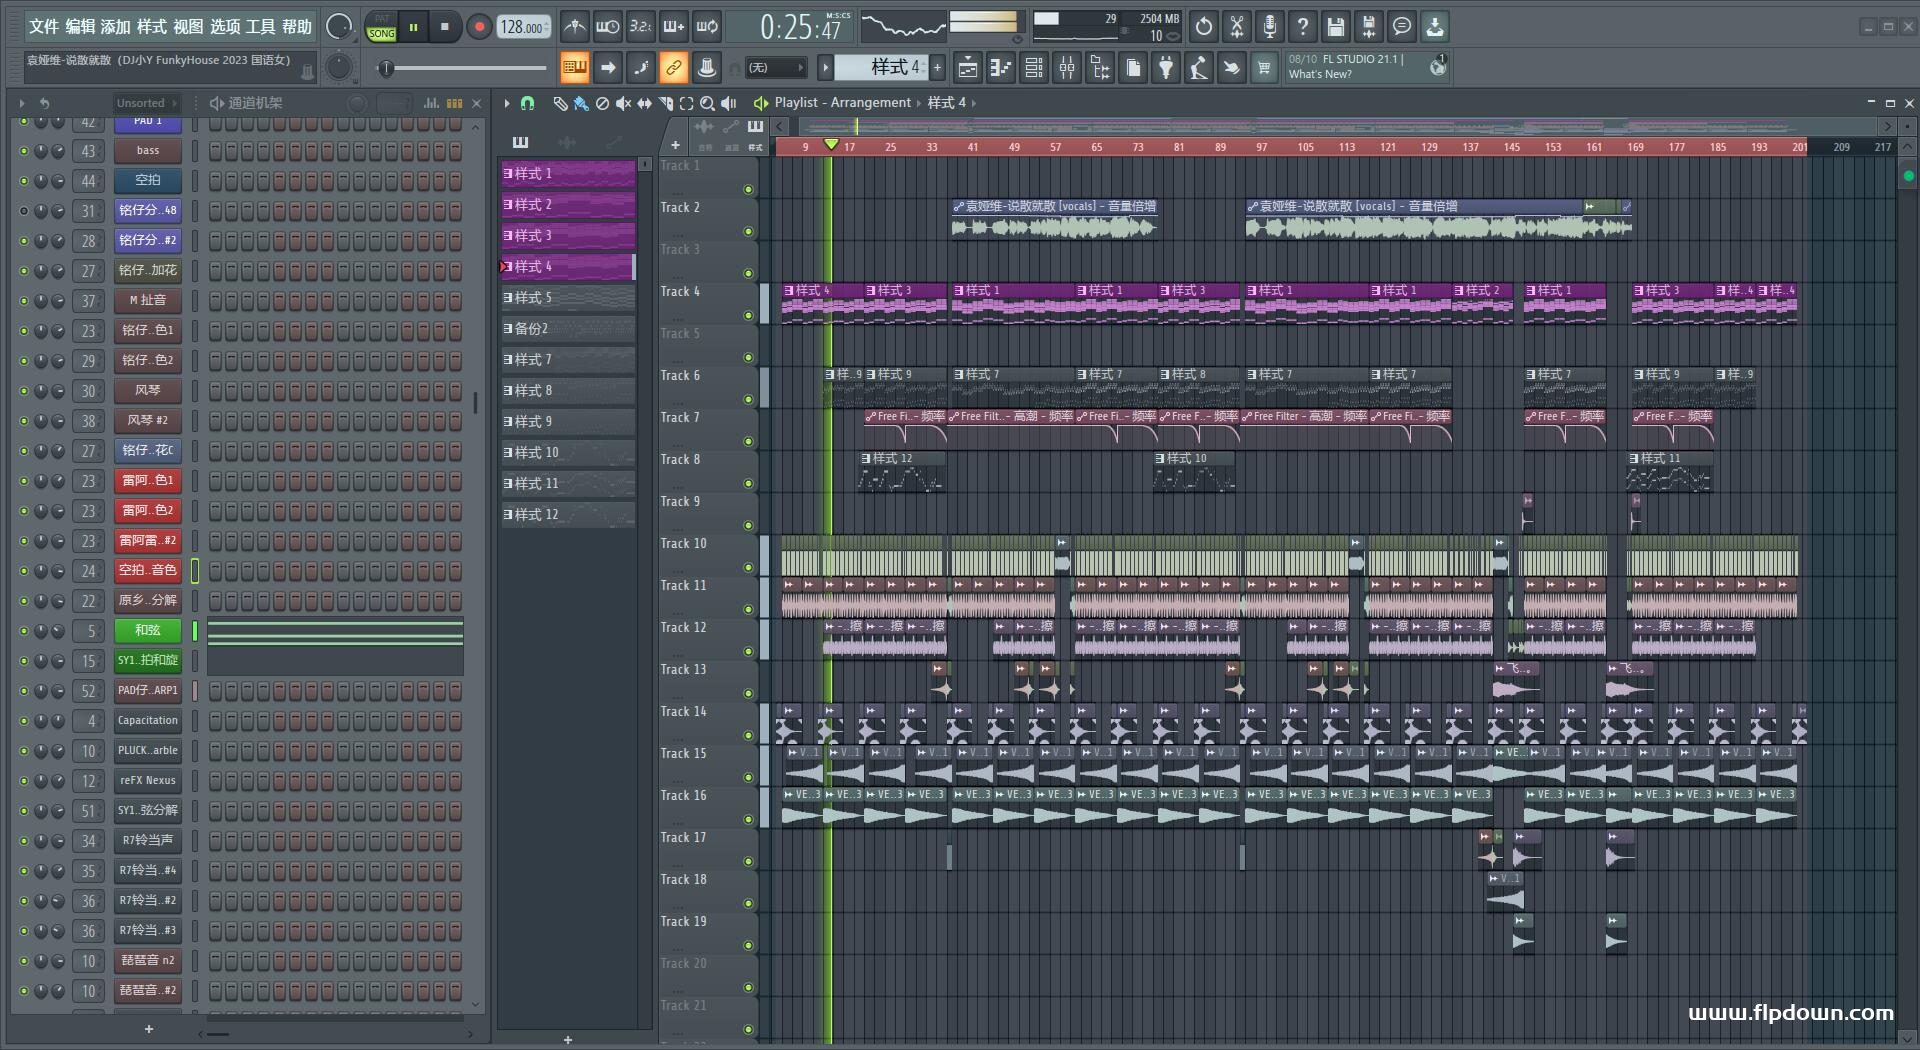This screenshot has width=1920, height=1050.
Task: Open the 视图 menu
Action: (x=188, y=27)
